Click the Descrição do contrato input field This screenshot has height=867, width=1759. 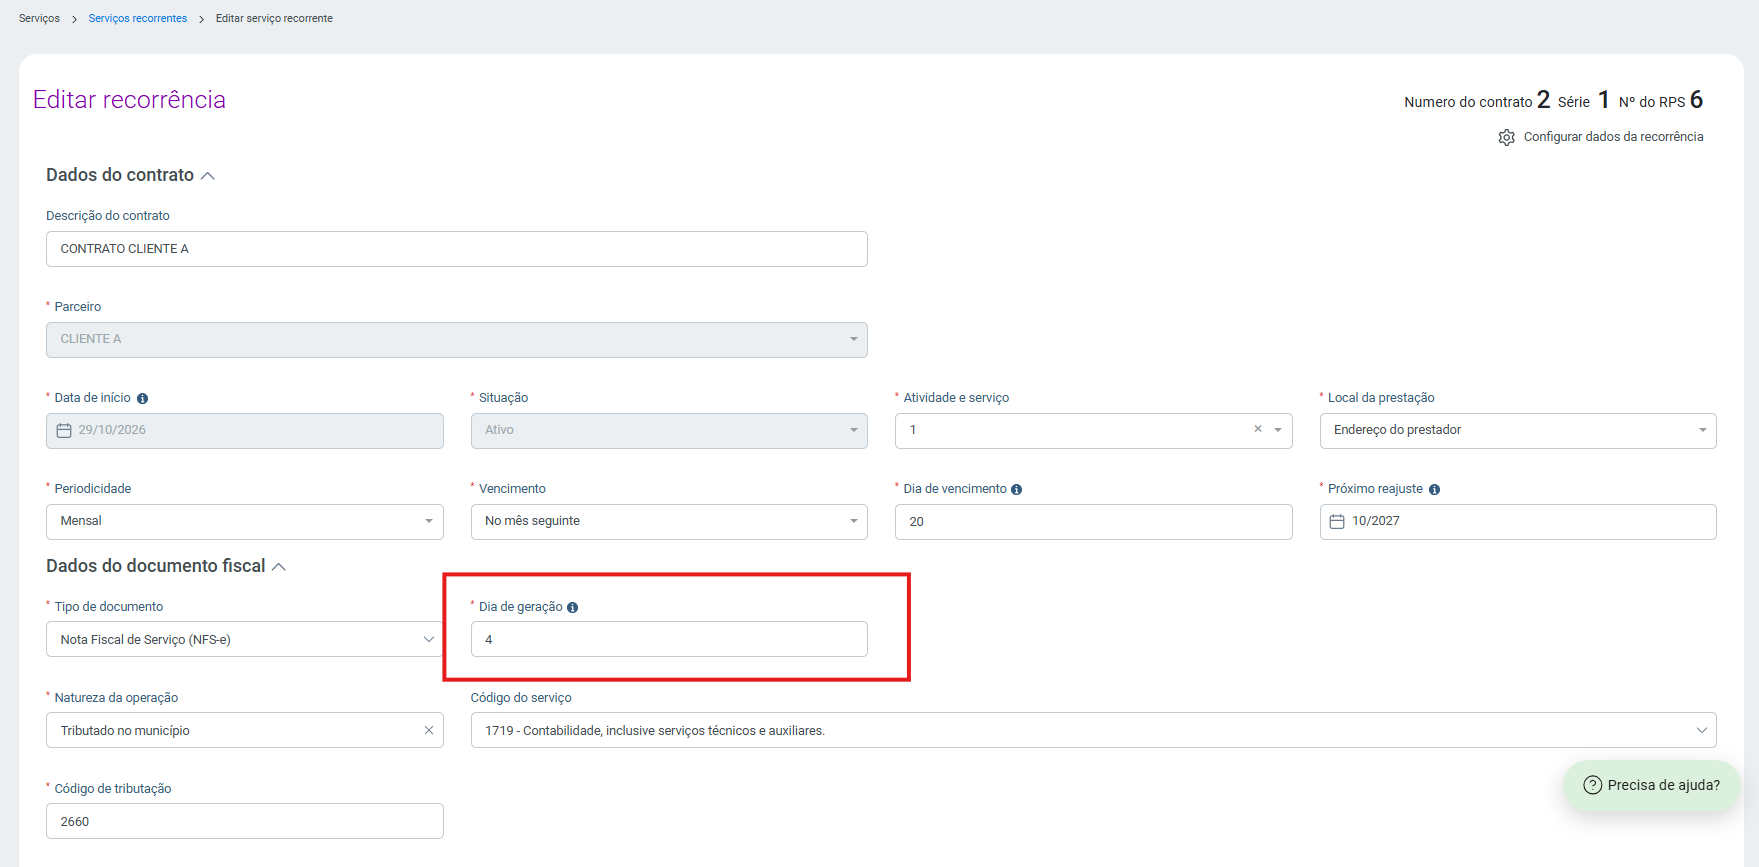pos(456,249)
